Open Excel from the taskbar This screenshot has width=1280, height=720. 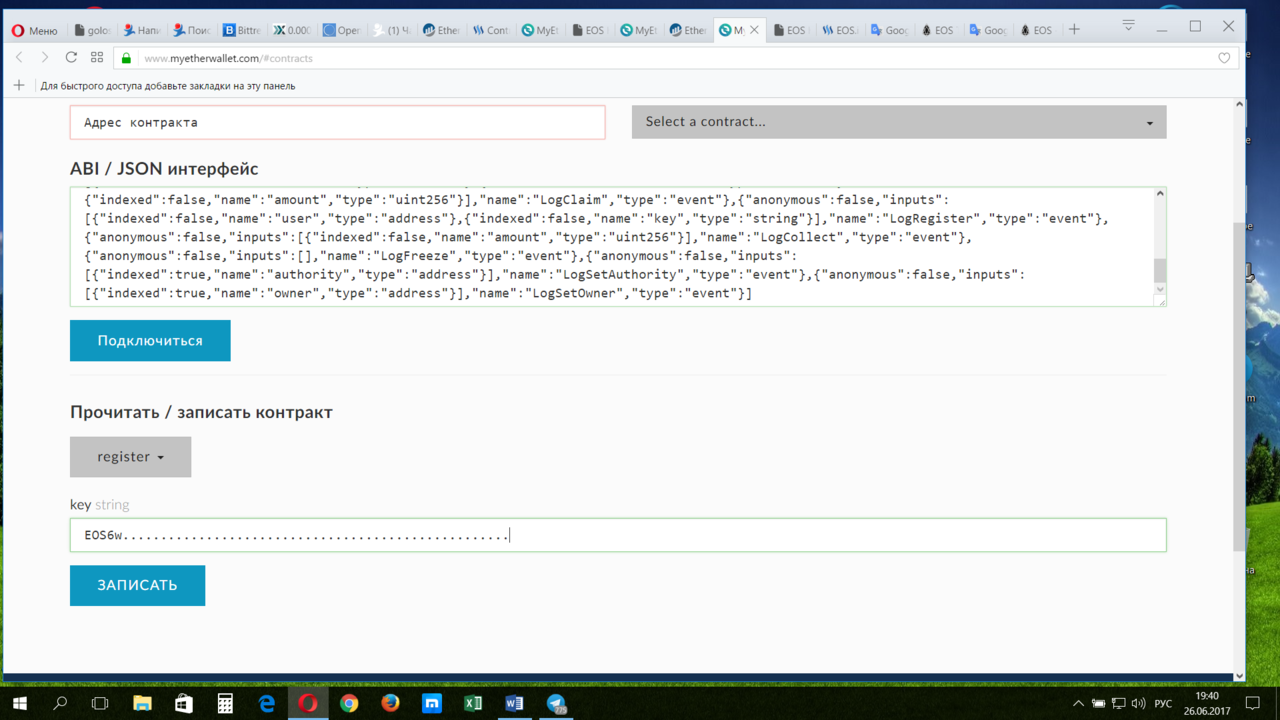pyautogui.click(x=473, y=703)
